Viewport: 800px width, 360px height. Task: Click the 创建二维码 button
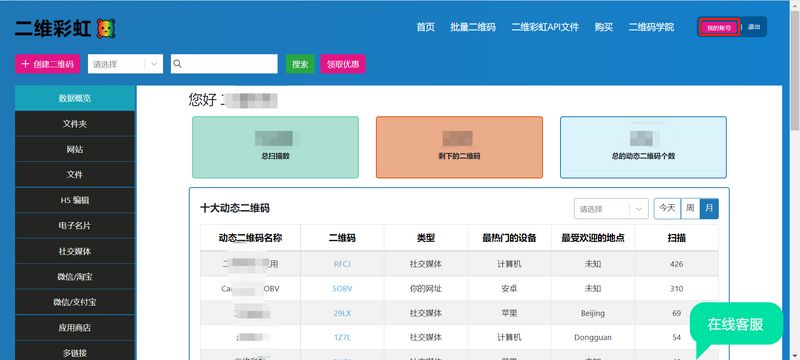(47, 64)
